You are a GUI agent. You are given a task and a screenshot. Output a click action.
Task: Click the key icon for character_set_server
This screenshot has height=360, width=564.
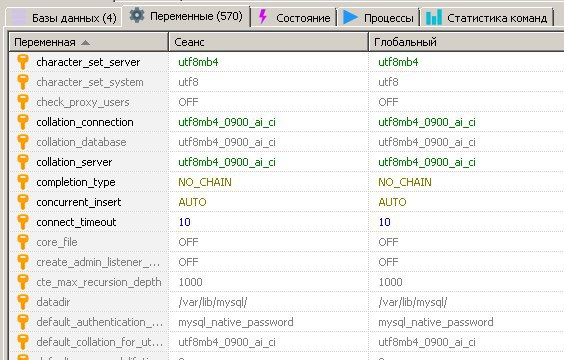(23, 62)
